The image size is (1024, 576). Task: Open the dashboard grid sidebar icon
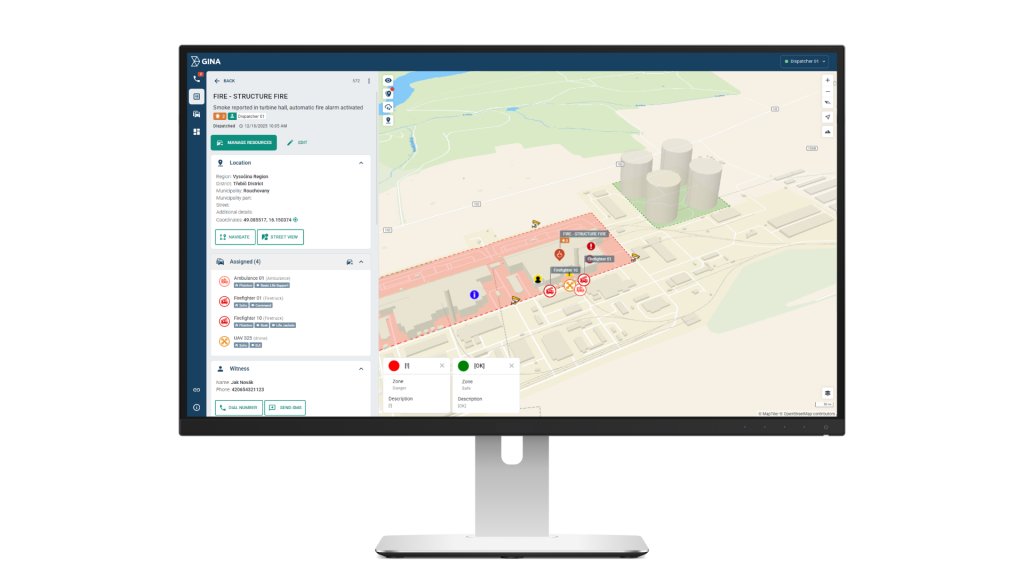tap(196, 131)
